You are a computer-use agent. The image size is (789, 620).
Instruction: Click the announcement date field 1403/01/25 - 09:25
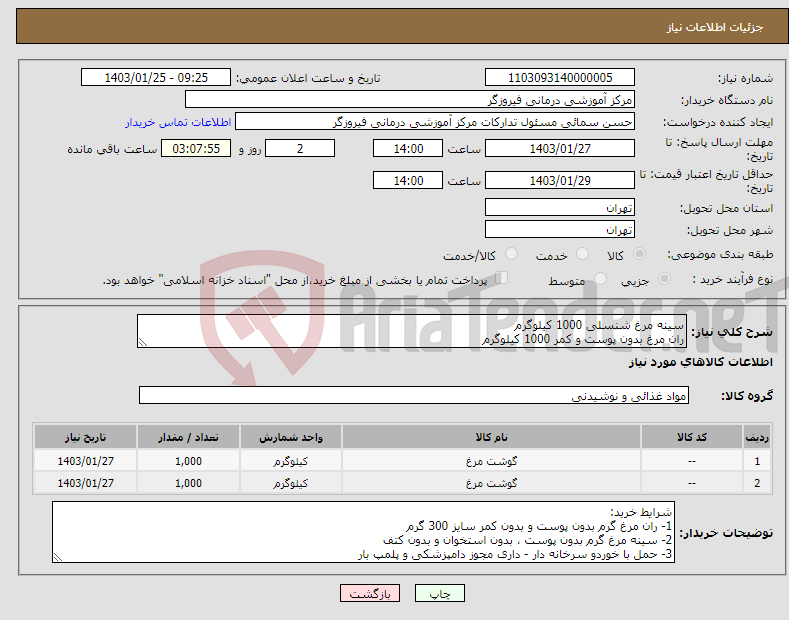[x=156, y=78]
